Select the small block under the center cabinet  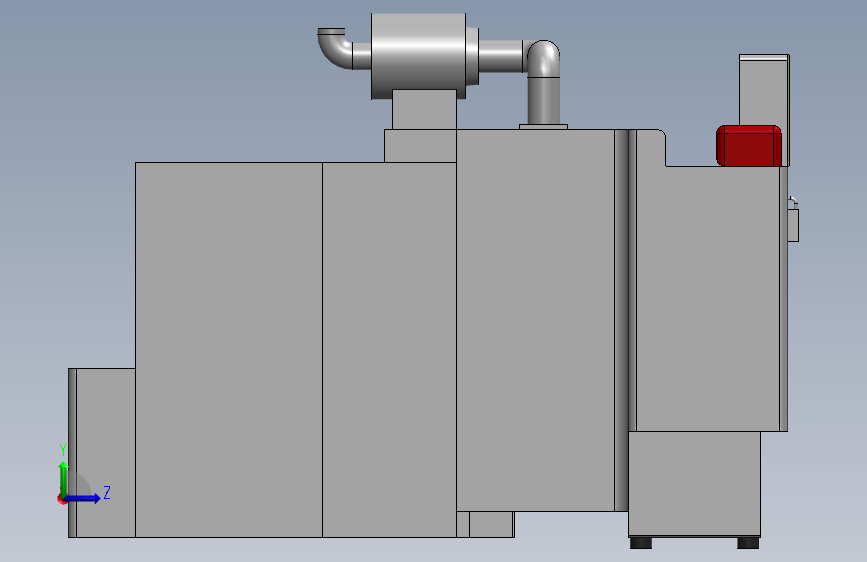tap(485, 524)
